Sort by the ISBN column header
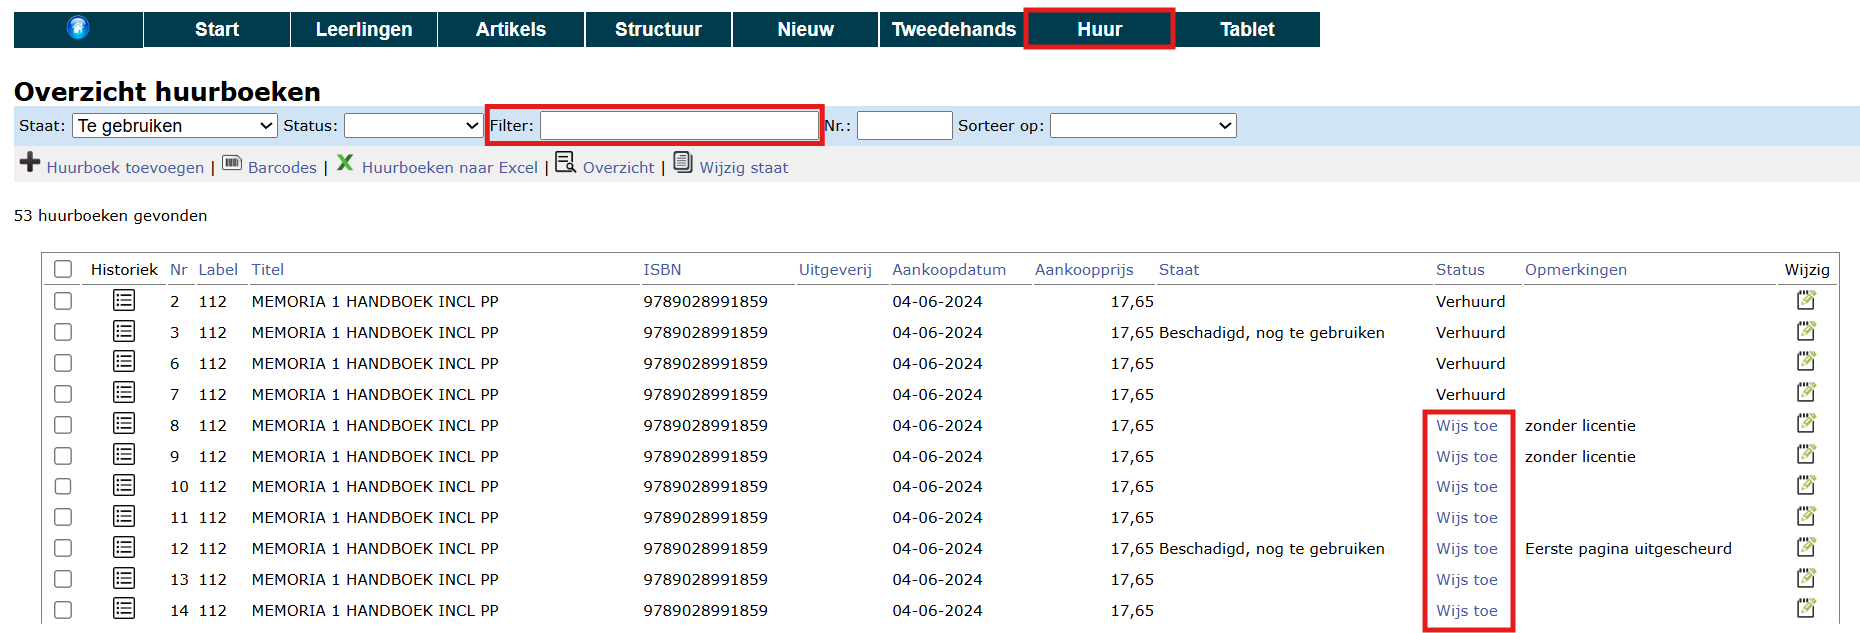 click(662, 270)
